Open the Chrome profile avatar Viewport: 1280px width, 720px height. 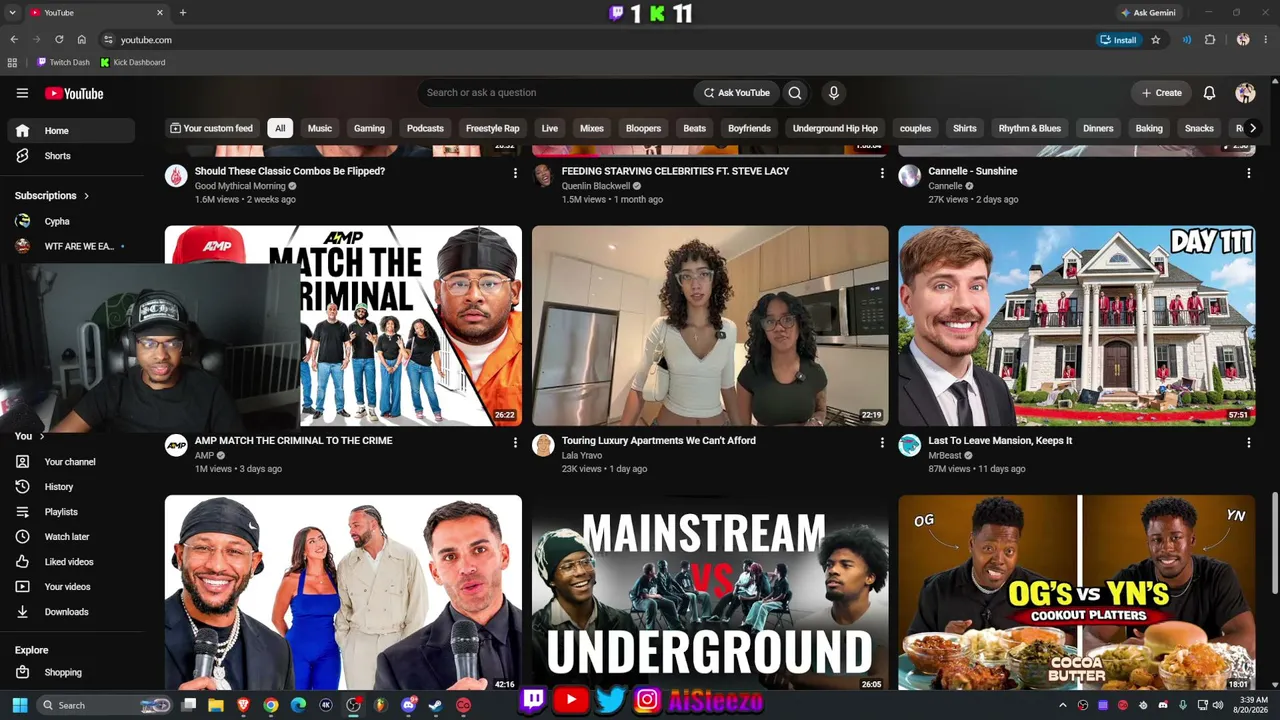(x=1243, y=40)
